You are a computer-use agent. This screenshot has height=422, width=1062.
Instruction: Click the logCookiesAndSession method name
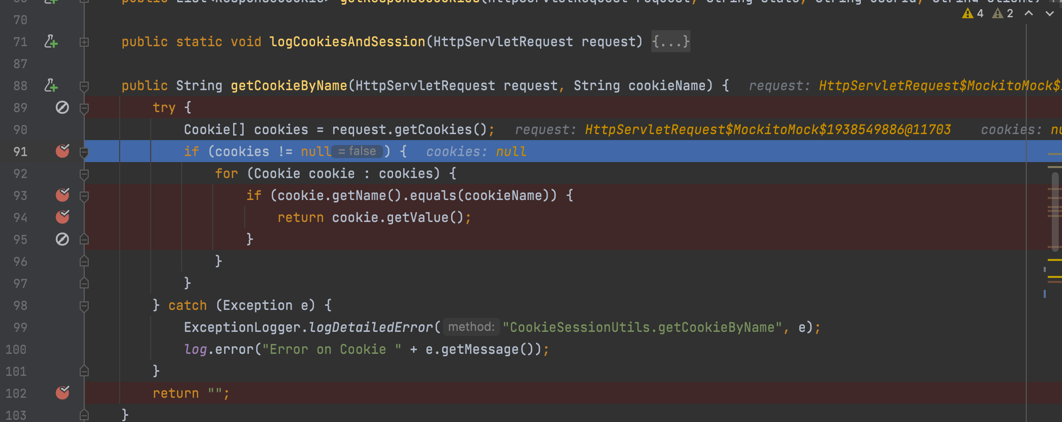click(347, 42)
